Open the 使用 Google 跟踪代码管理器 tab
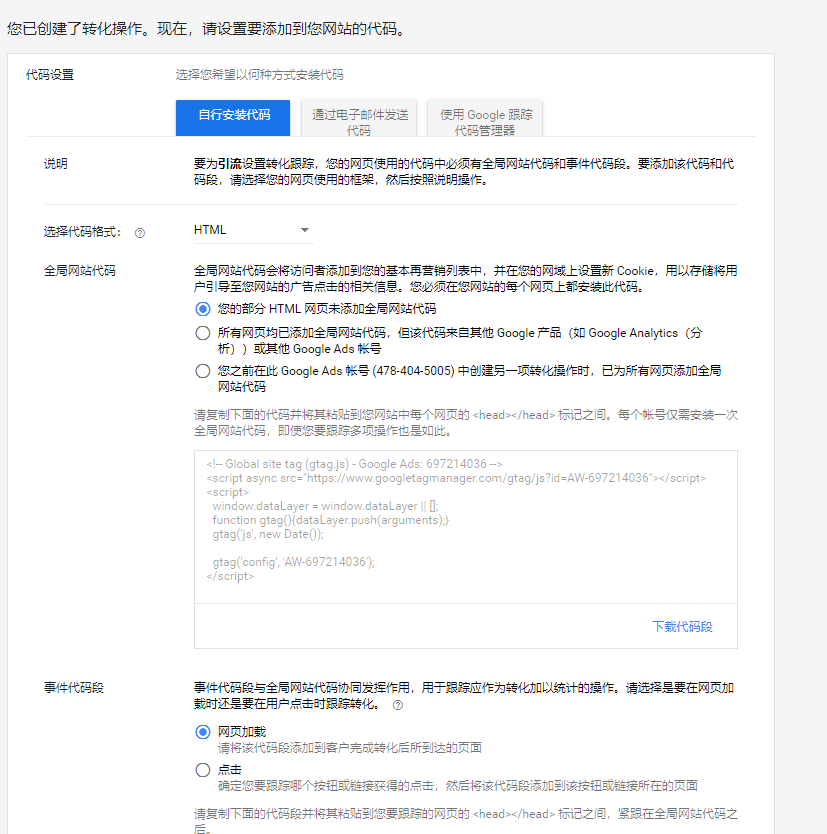This screenshot has height=834, width=827. 483,117
